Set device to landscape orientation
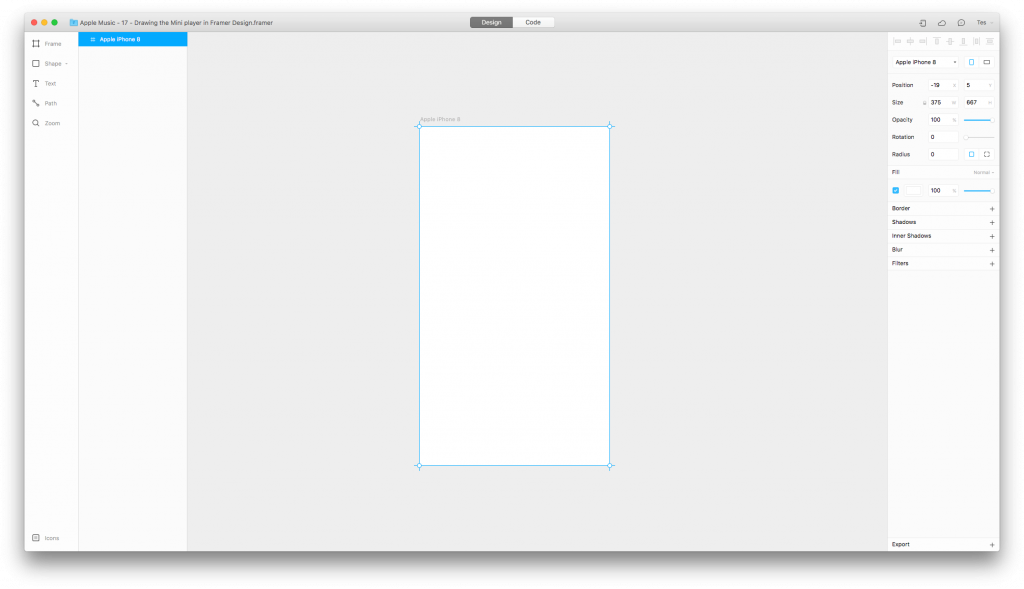Viewport: 1024px width, 589px height. pos(987,62)
